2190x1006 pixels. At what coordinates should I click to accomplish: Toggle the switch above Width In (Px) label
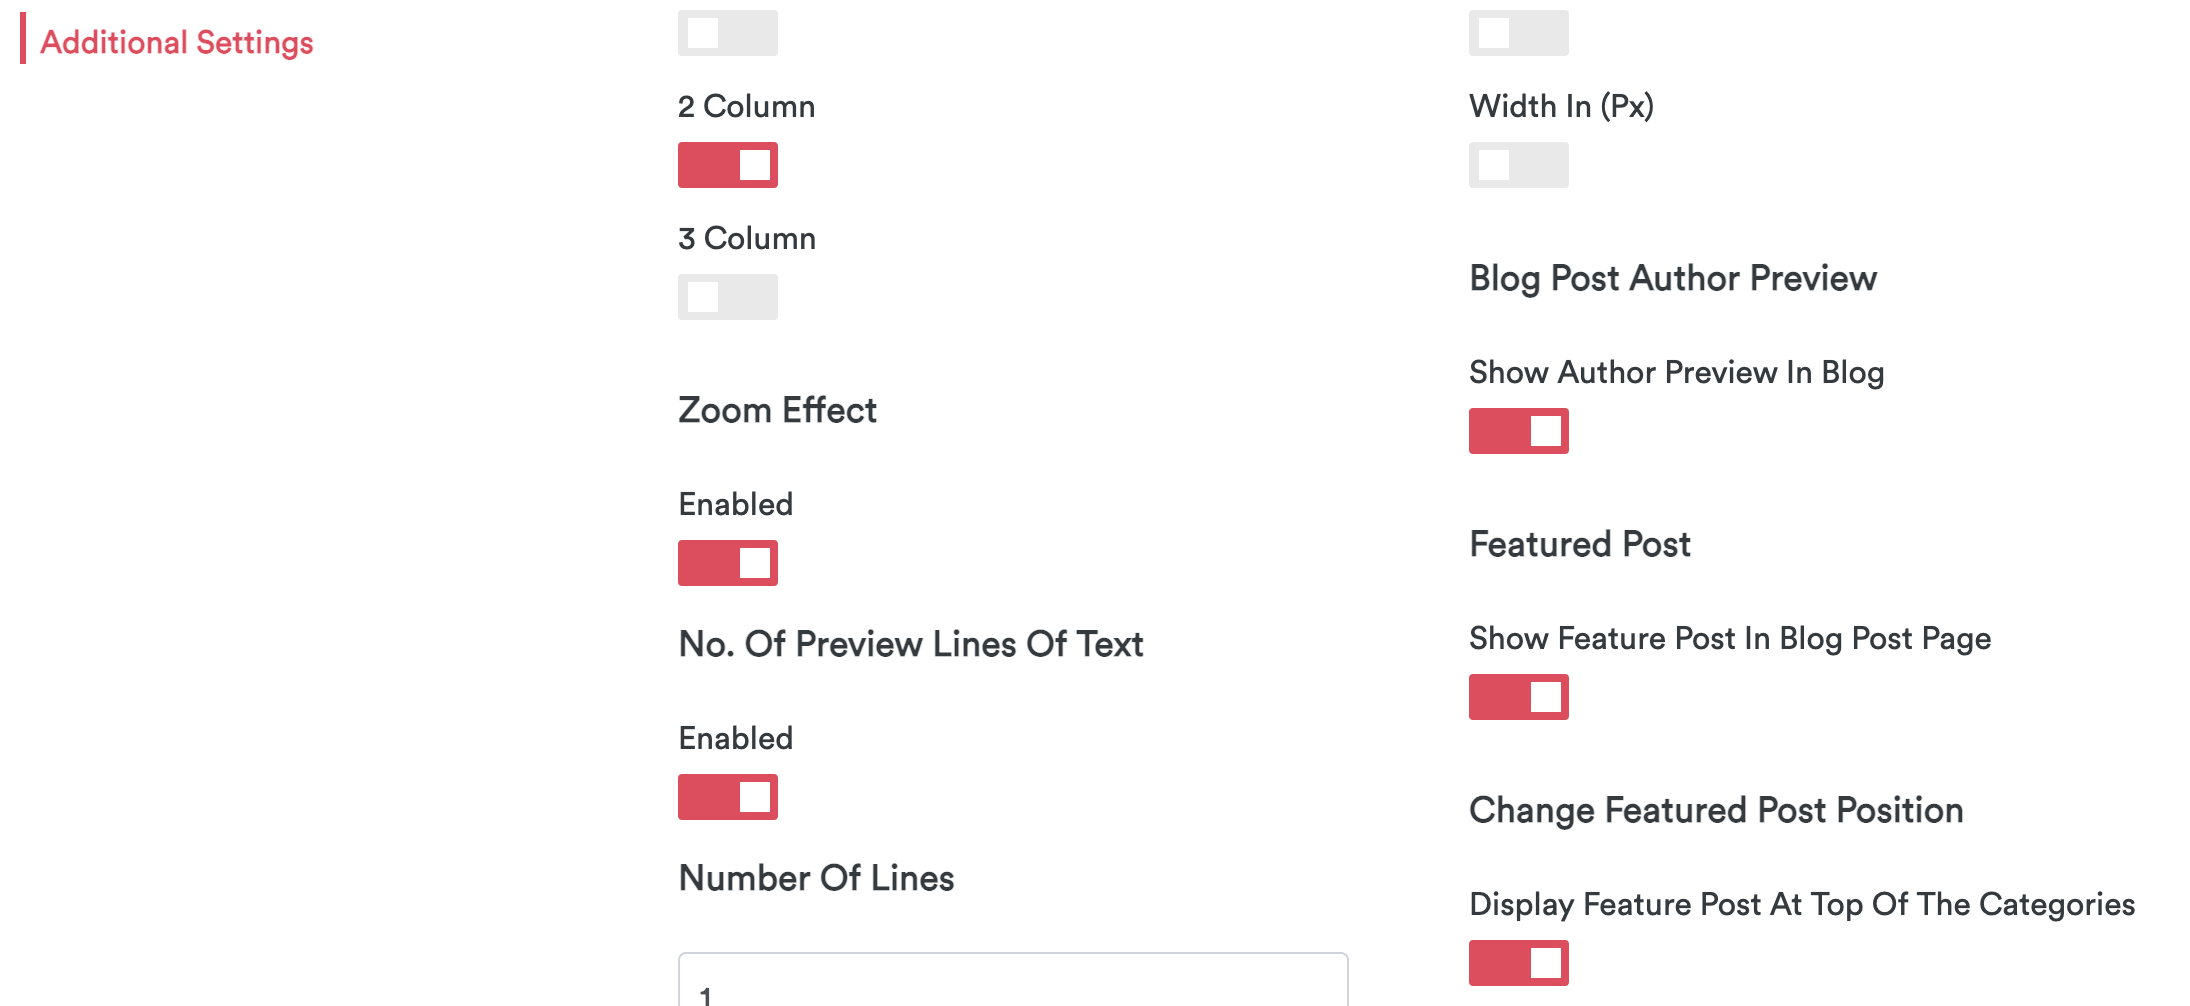pos(1518,33)
